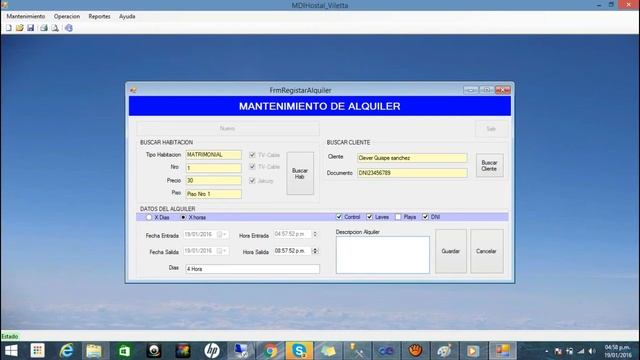Click the Nuevo button
The image size is (640, 360).
click(x=228, y=129)
